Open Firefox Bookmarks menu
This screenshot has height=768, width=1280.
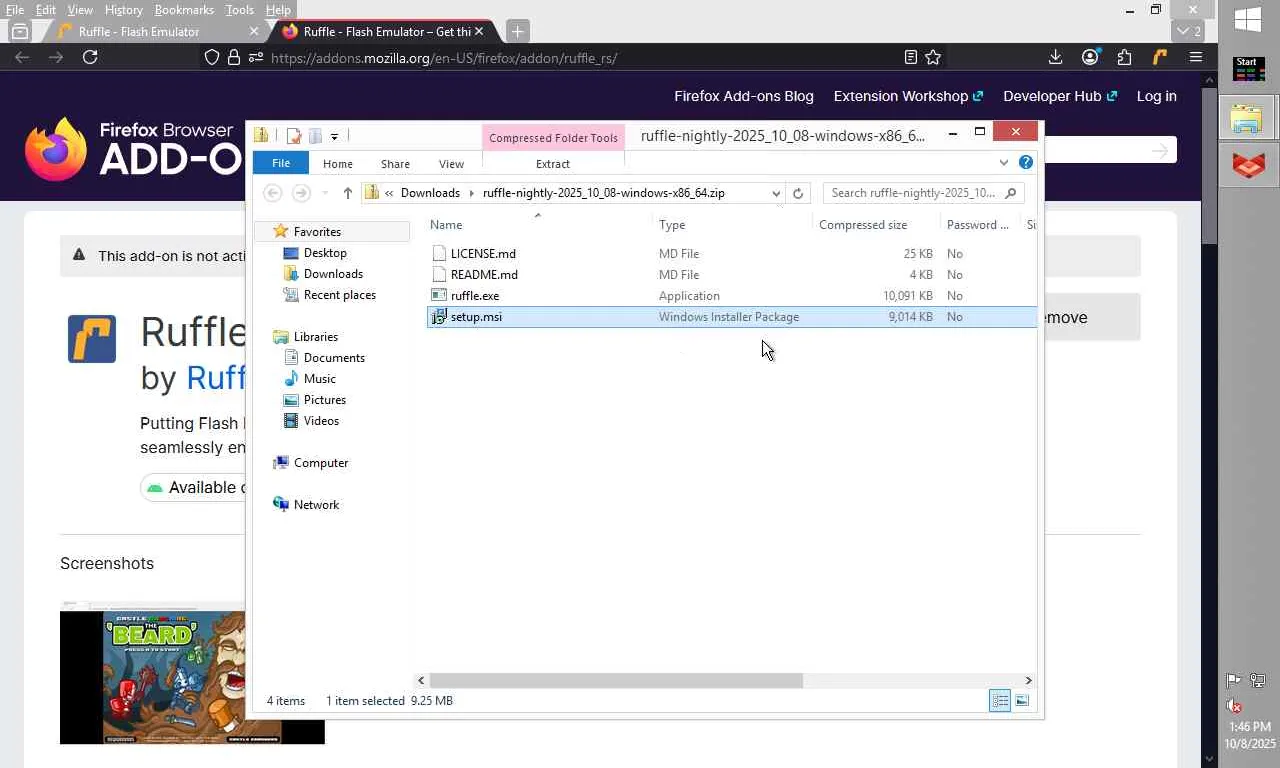[x=184, y=10]
